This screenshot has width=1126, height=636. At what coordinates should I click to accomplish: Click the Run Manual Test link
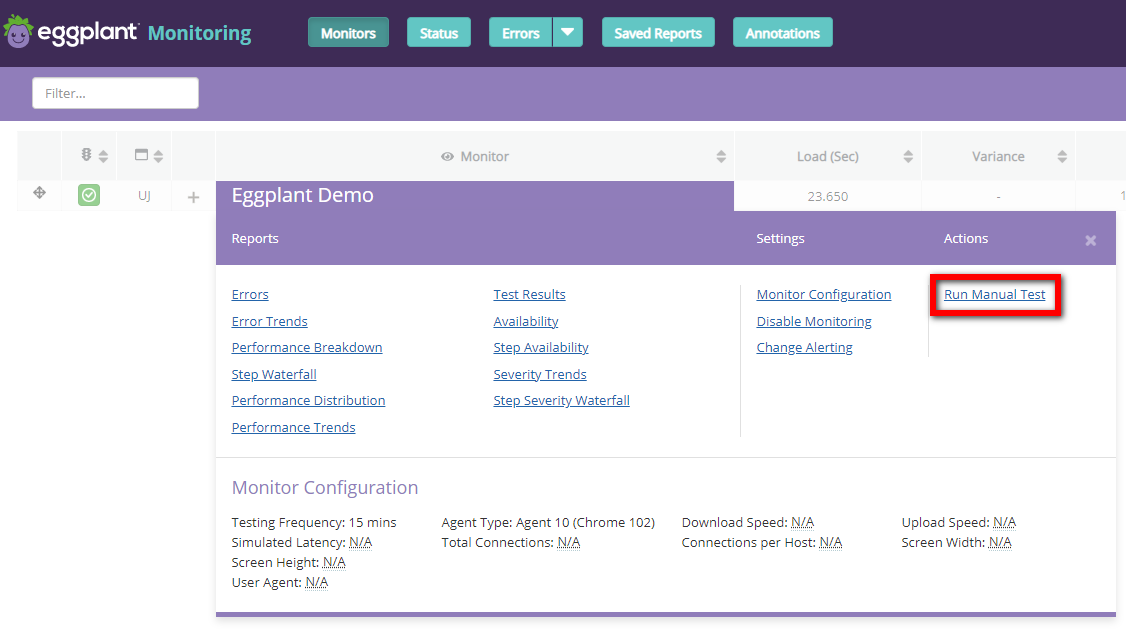995,294
